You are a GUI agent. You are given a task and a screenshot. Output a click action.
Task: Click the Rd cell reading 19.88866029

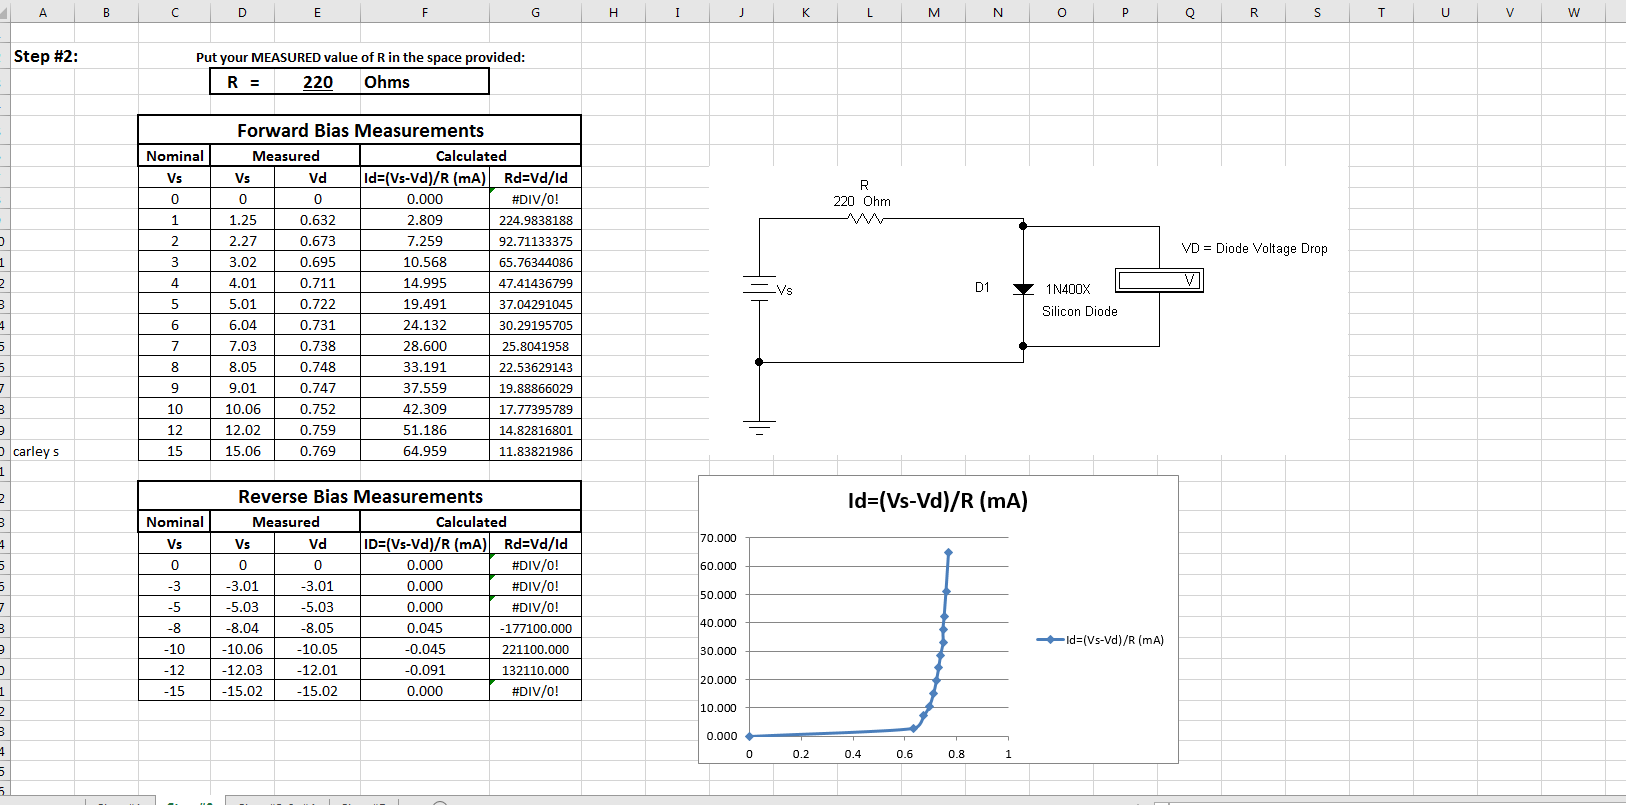click(x=535, y=388)
